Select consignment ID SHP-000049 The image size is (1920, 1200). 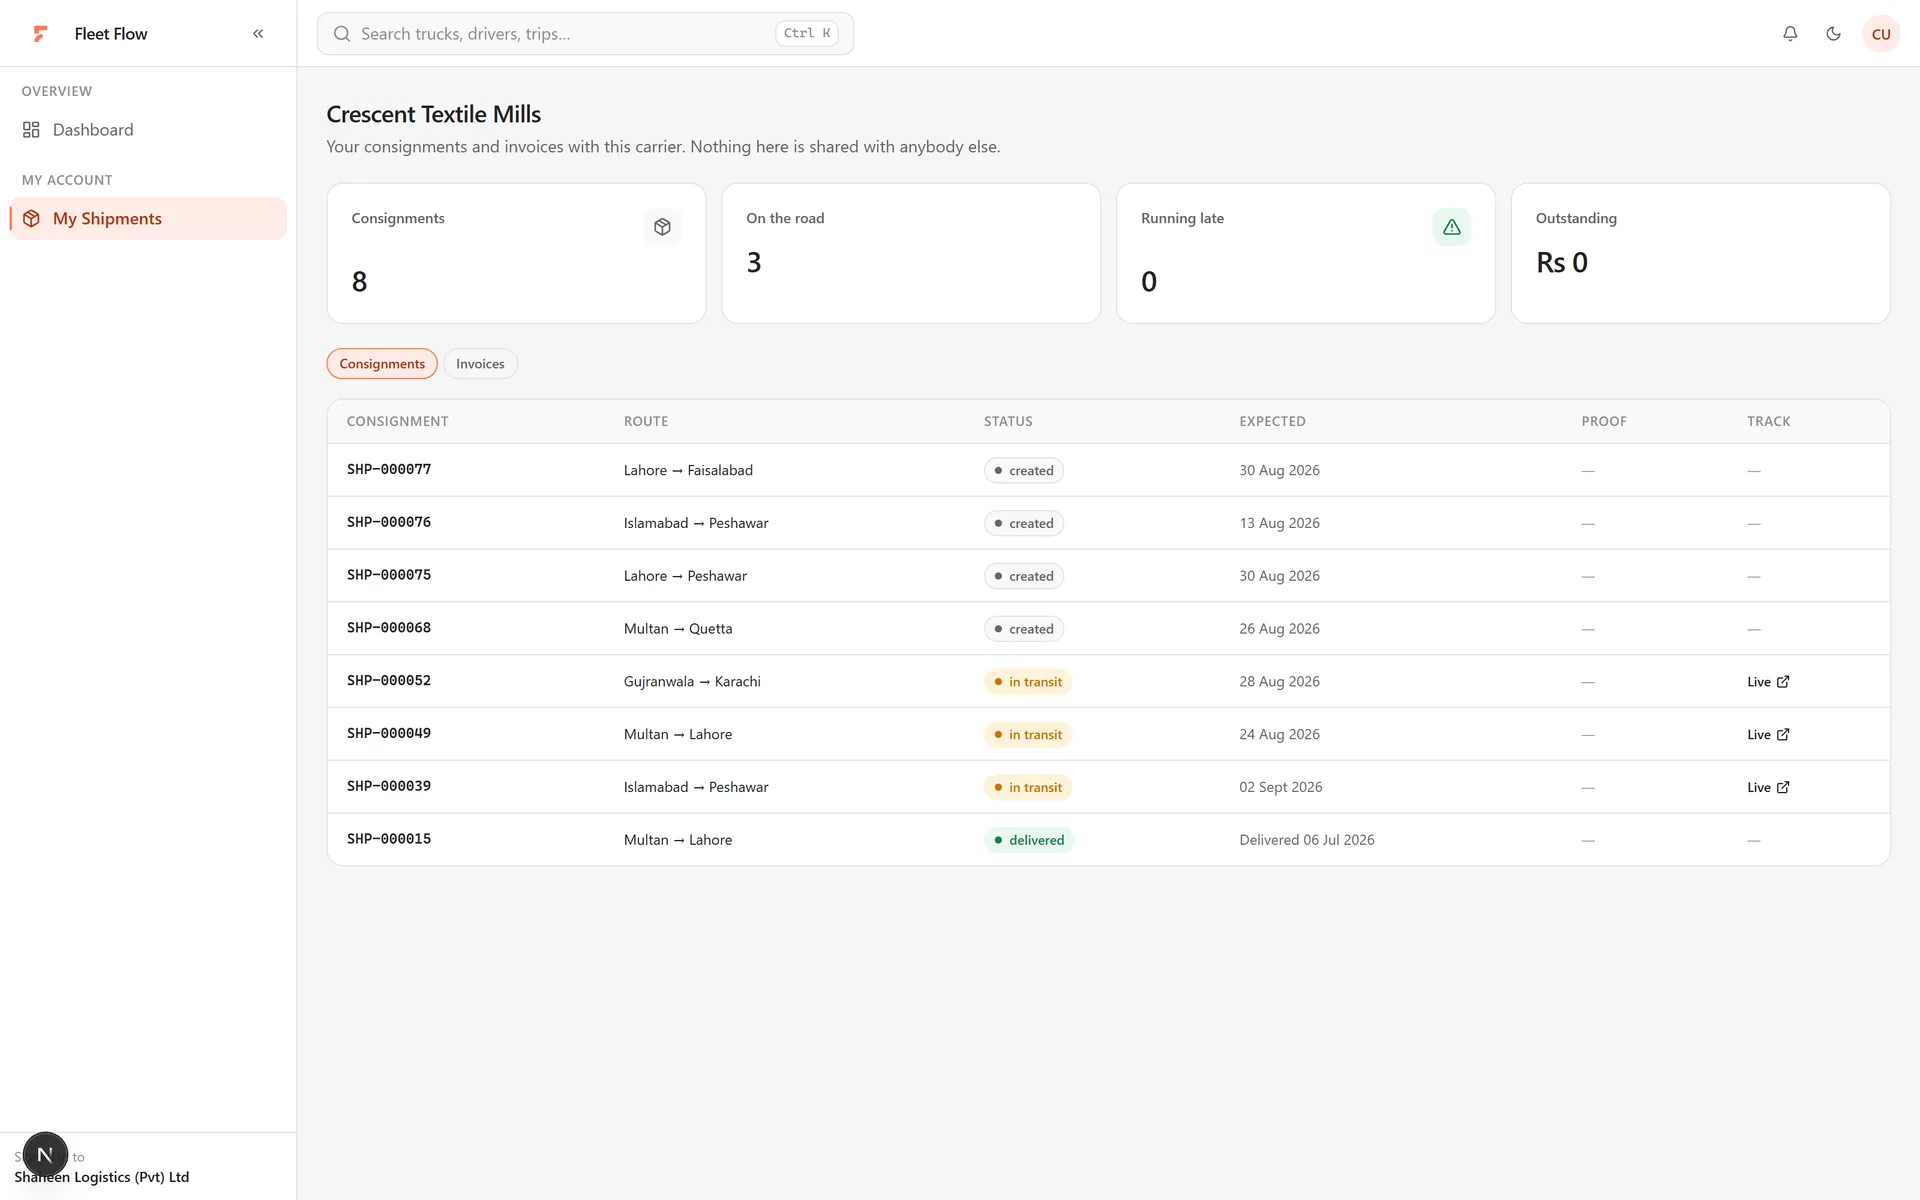(x=389, y=734)
